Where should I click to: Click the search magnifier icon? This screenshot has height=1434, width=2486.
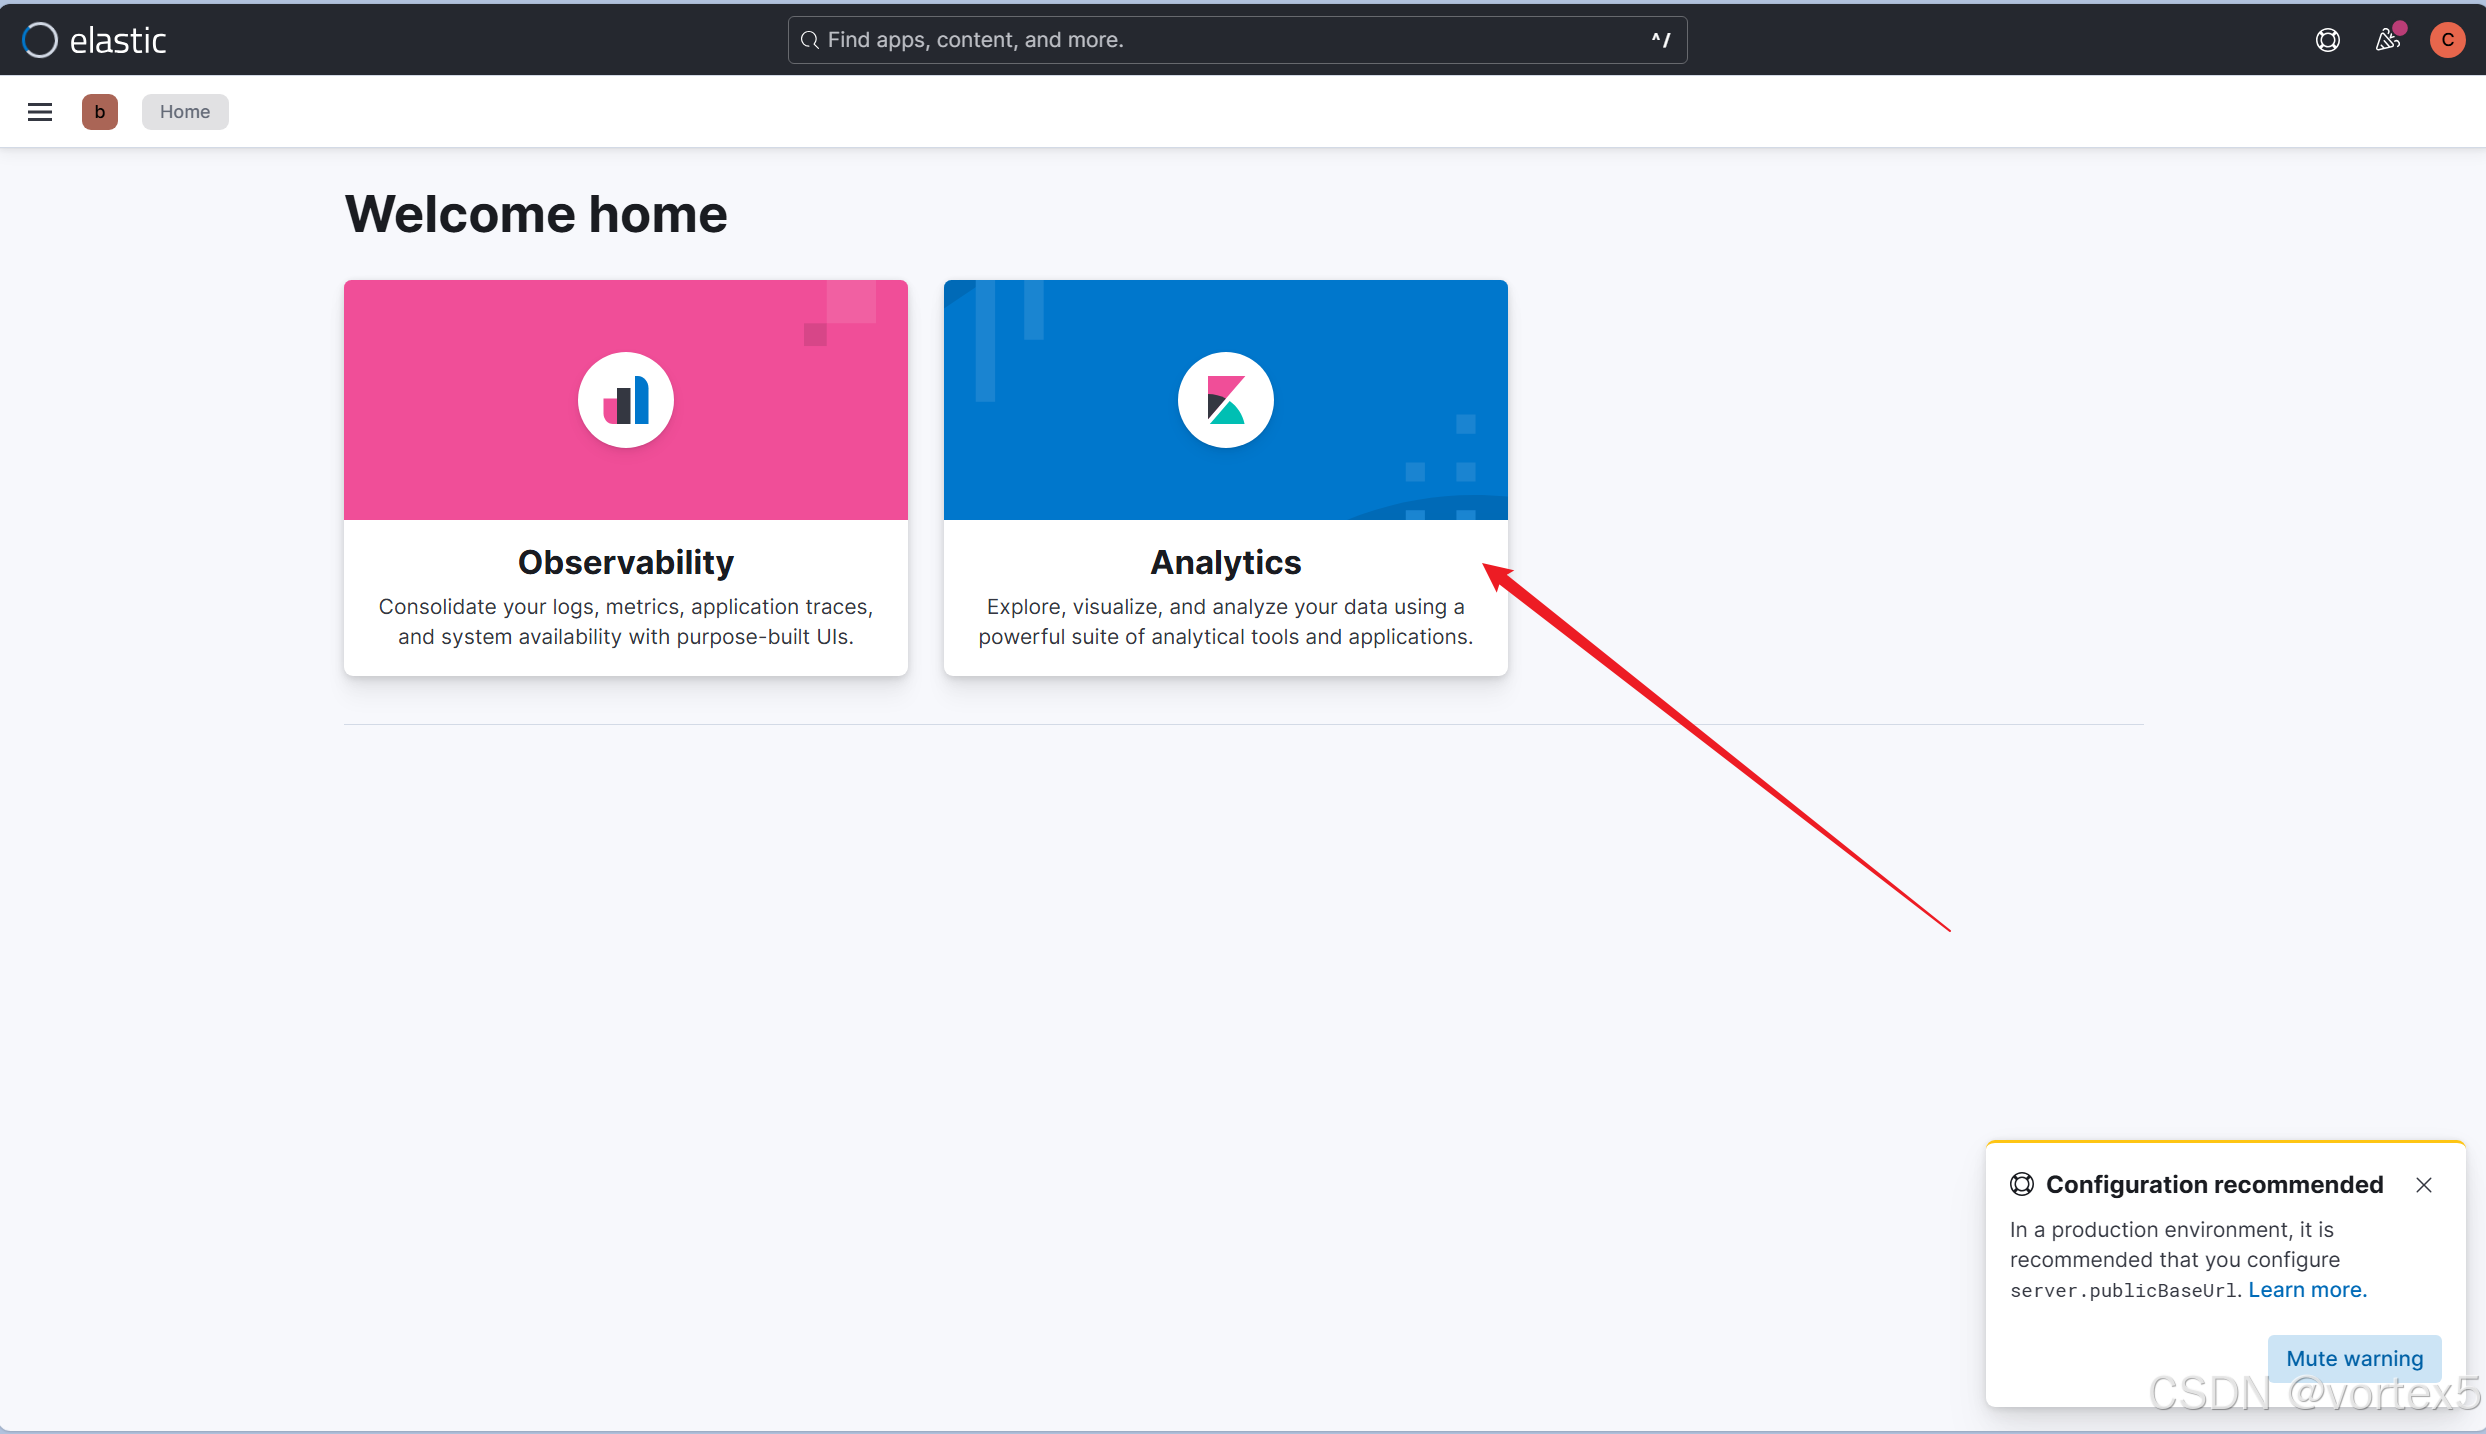(810, 40)
